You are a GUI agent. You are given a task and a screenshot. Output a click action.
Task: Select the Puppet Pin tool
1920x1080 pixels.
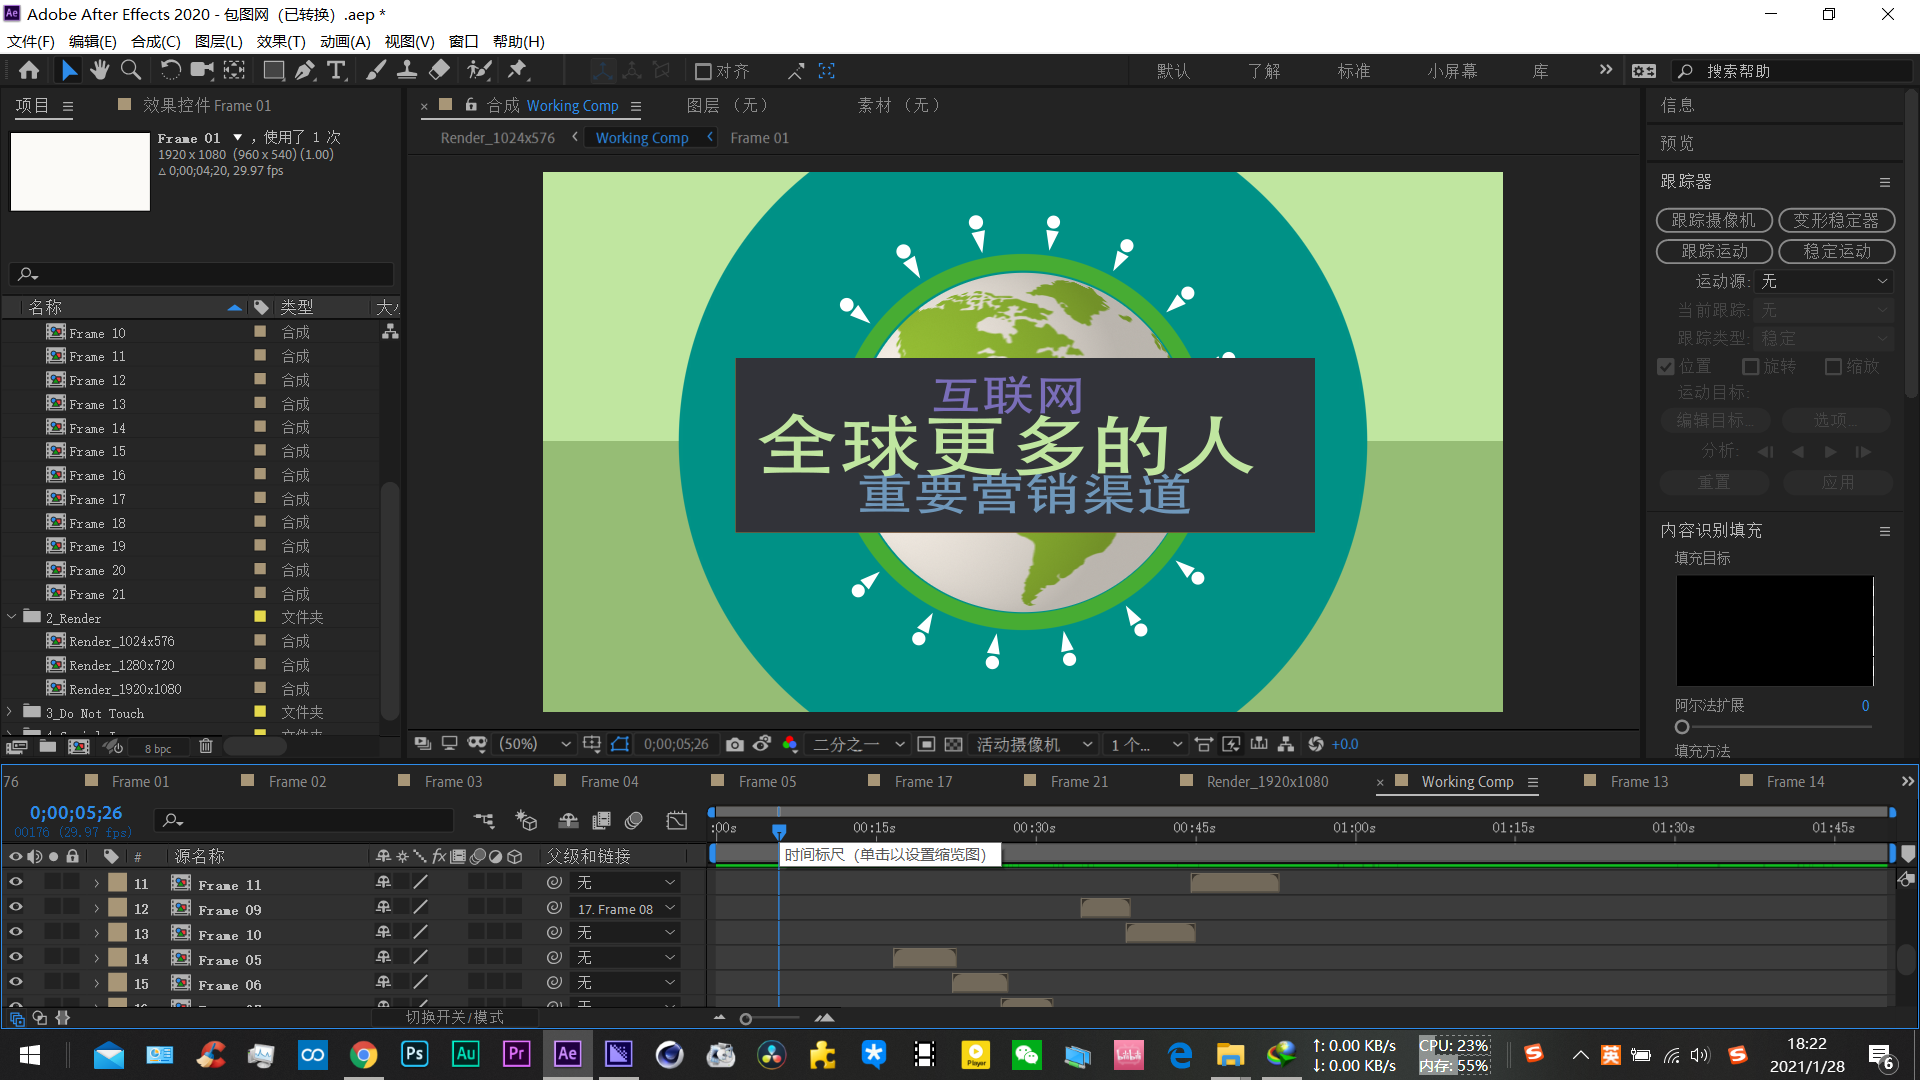click(x=517, y=70)
